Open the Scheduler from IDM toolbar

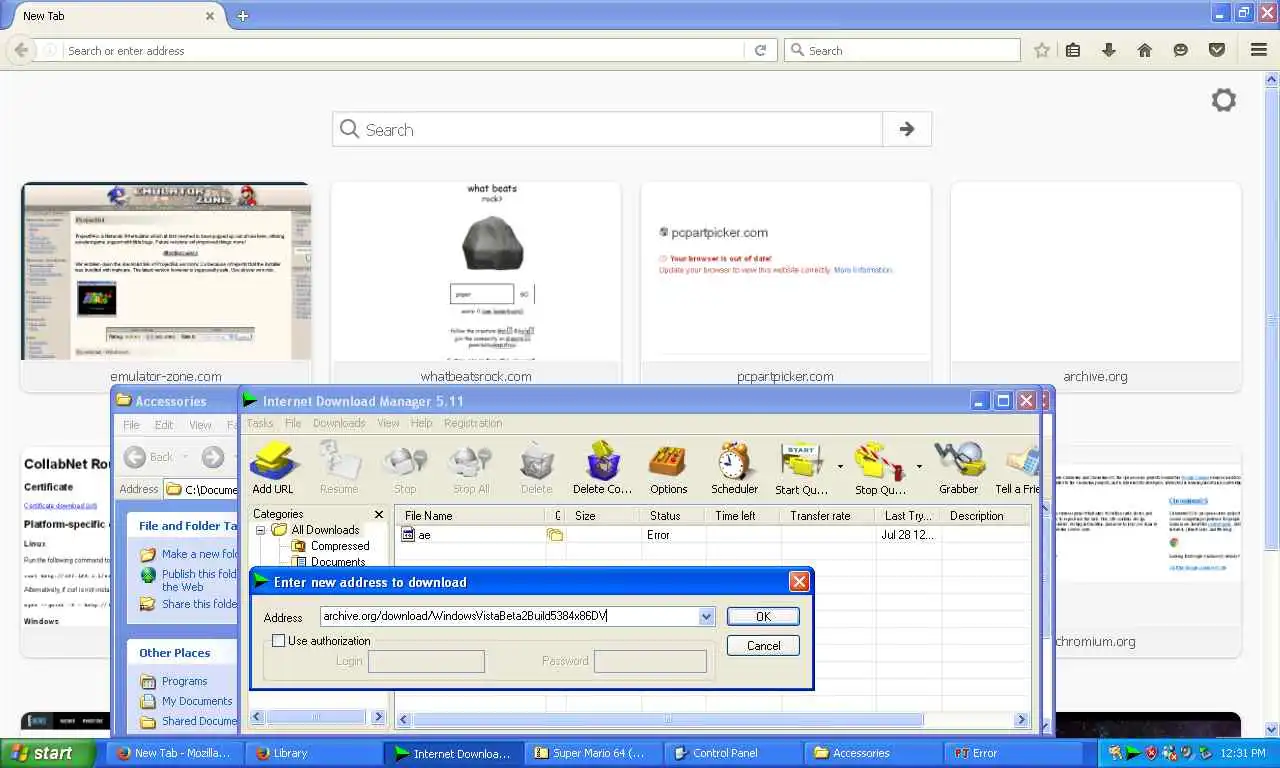pyautogui.click(x=734, y=469)
